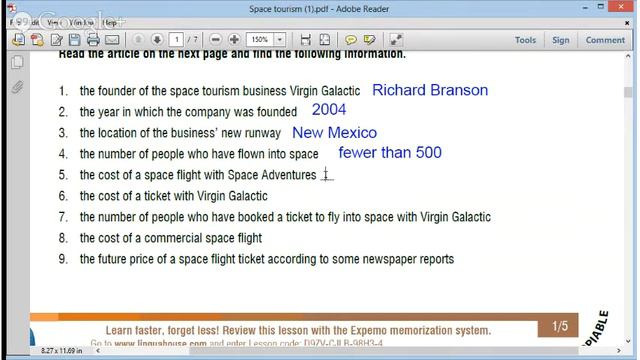The image size is (640, 360).
Task: Click the fit one full page icon
Action: [325, 40]
